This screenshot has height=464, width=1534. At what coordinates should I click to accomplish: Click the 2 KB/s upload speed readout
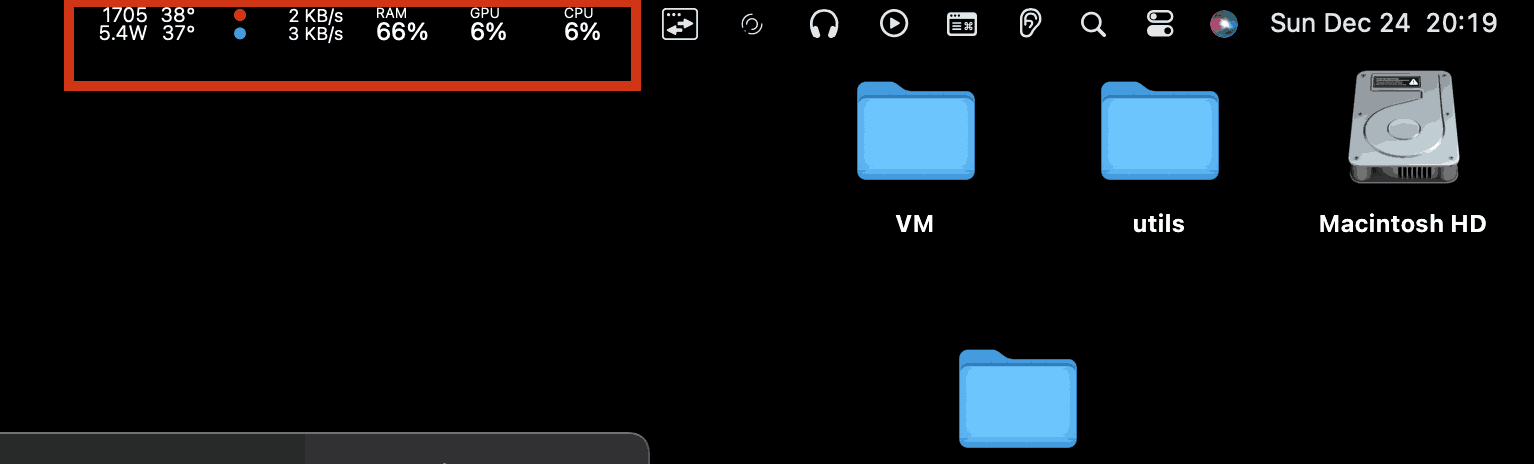[316, 16]
